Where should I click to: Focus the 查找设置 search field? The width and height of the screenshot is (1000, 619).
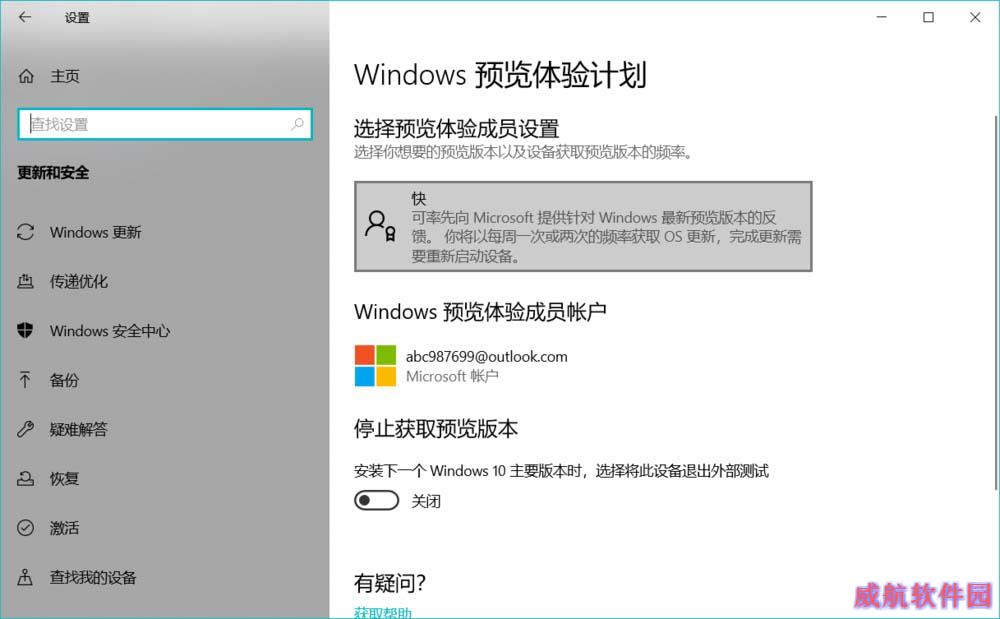(165, 124)
